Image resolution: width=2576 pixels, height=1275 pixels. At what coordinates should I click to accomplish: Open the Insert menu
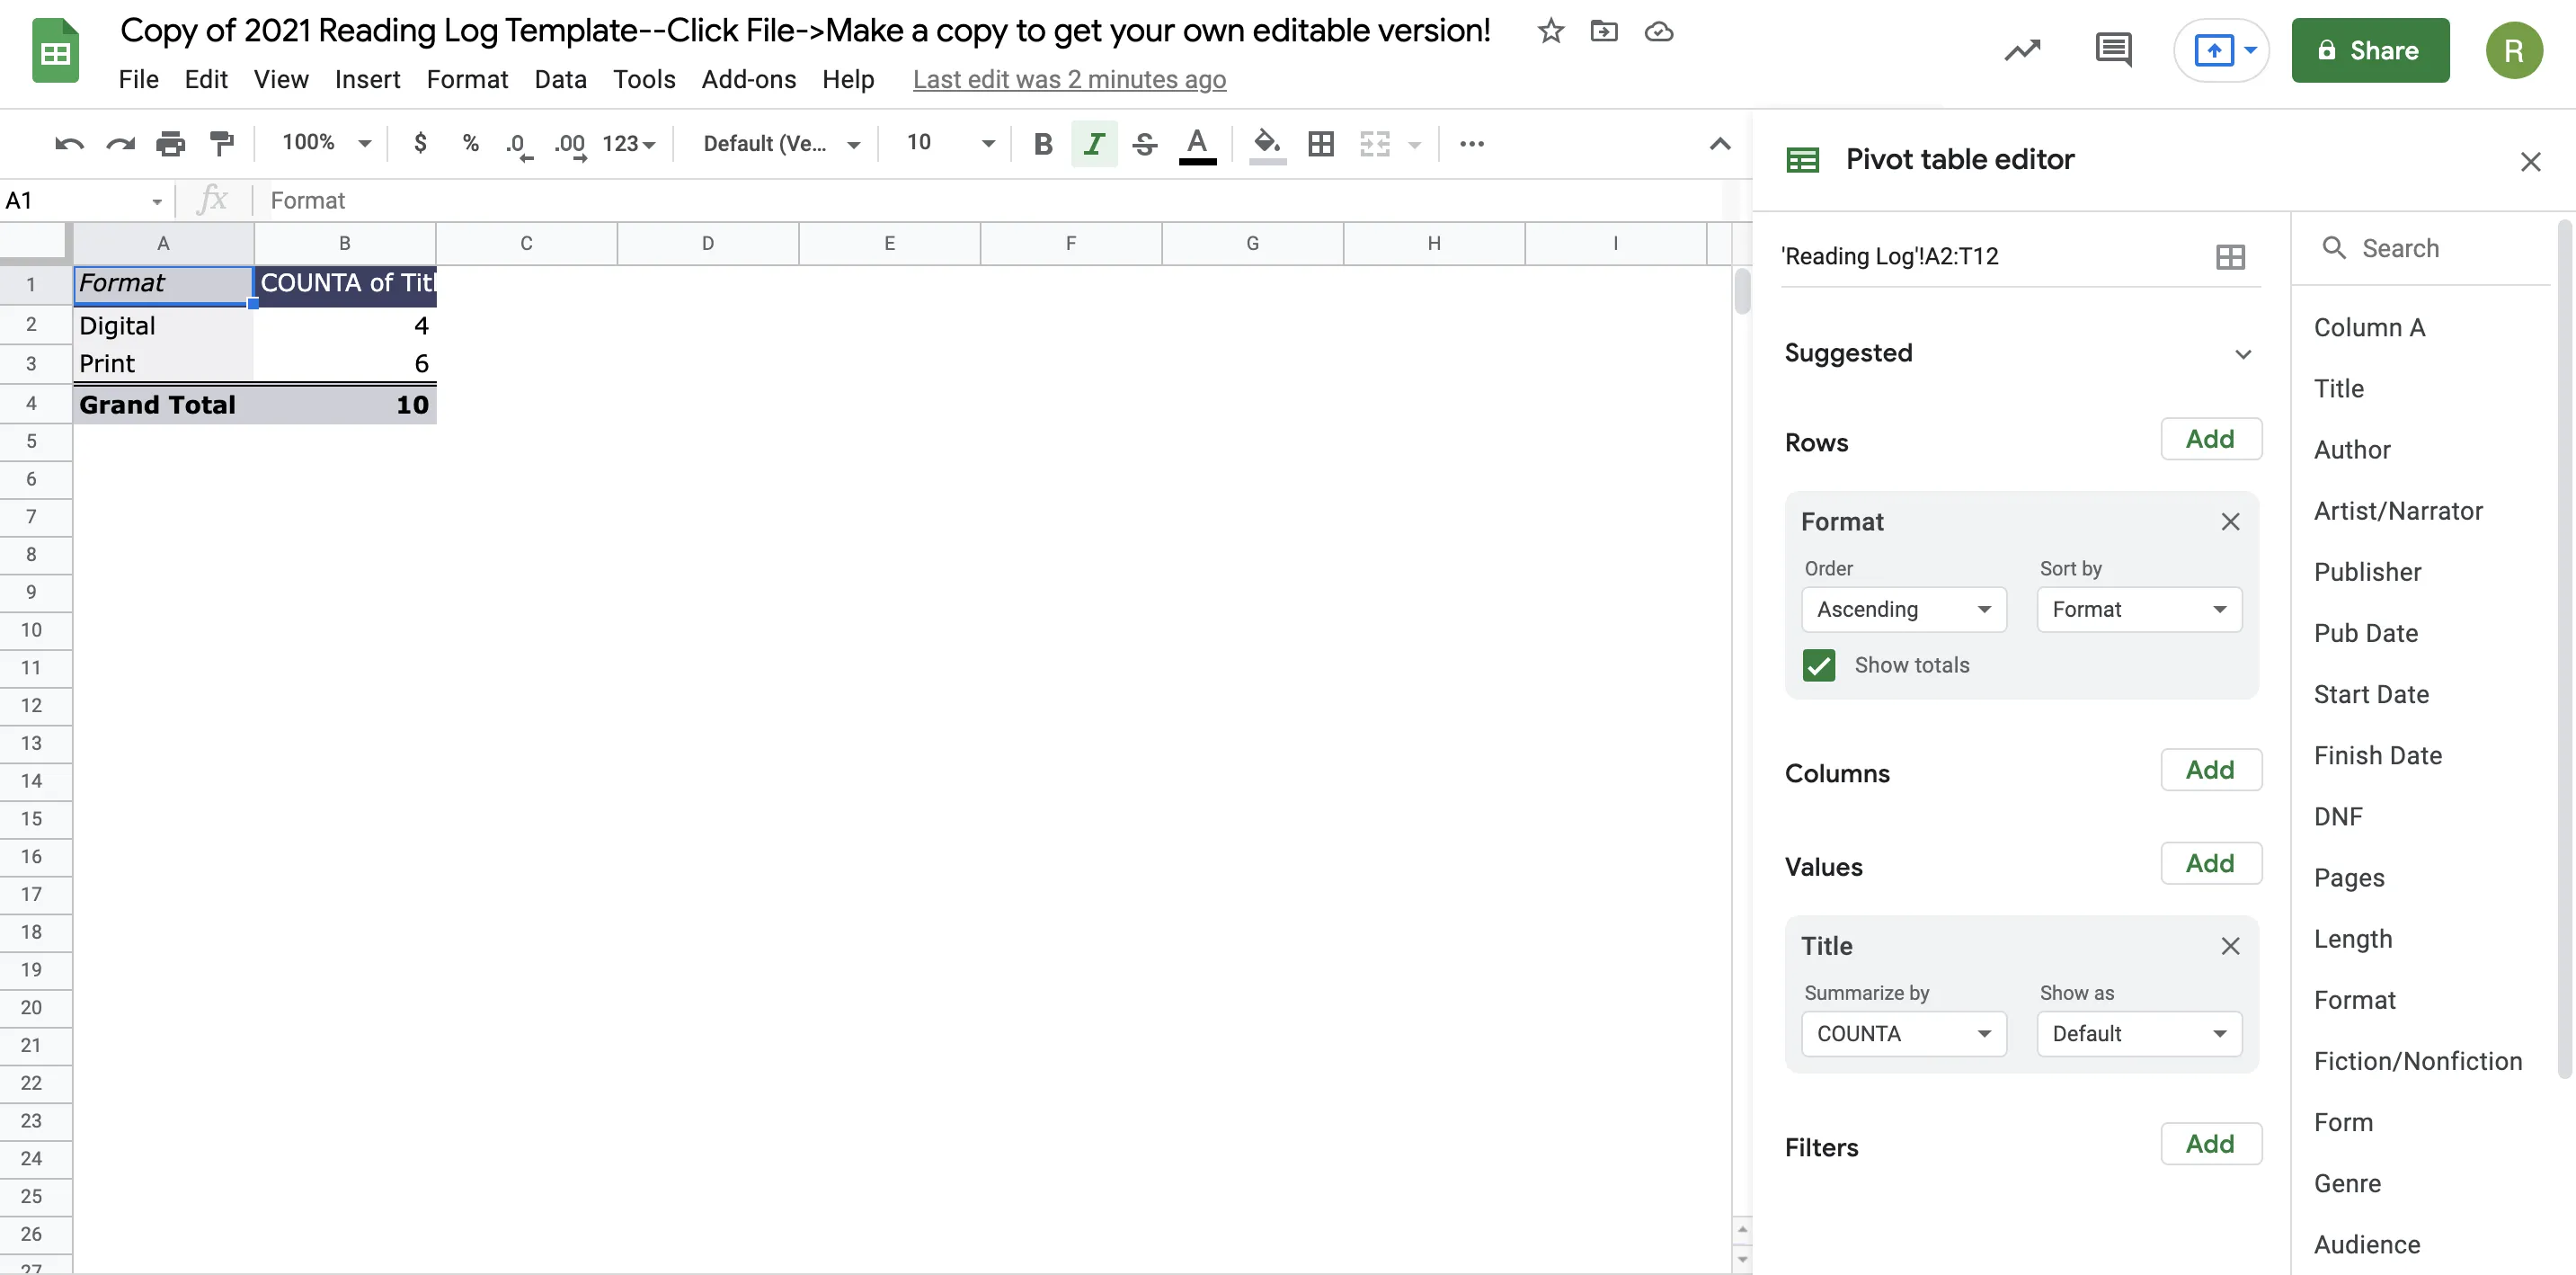pos(367,79)
